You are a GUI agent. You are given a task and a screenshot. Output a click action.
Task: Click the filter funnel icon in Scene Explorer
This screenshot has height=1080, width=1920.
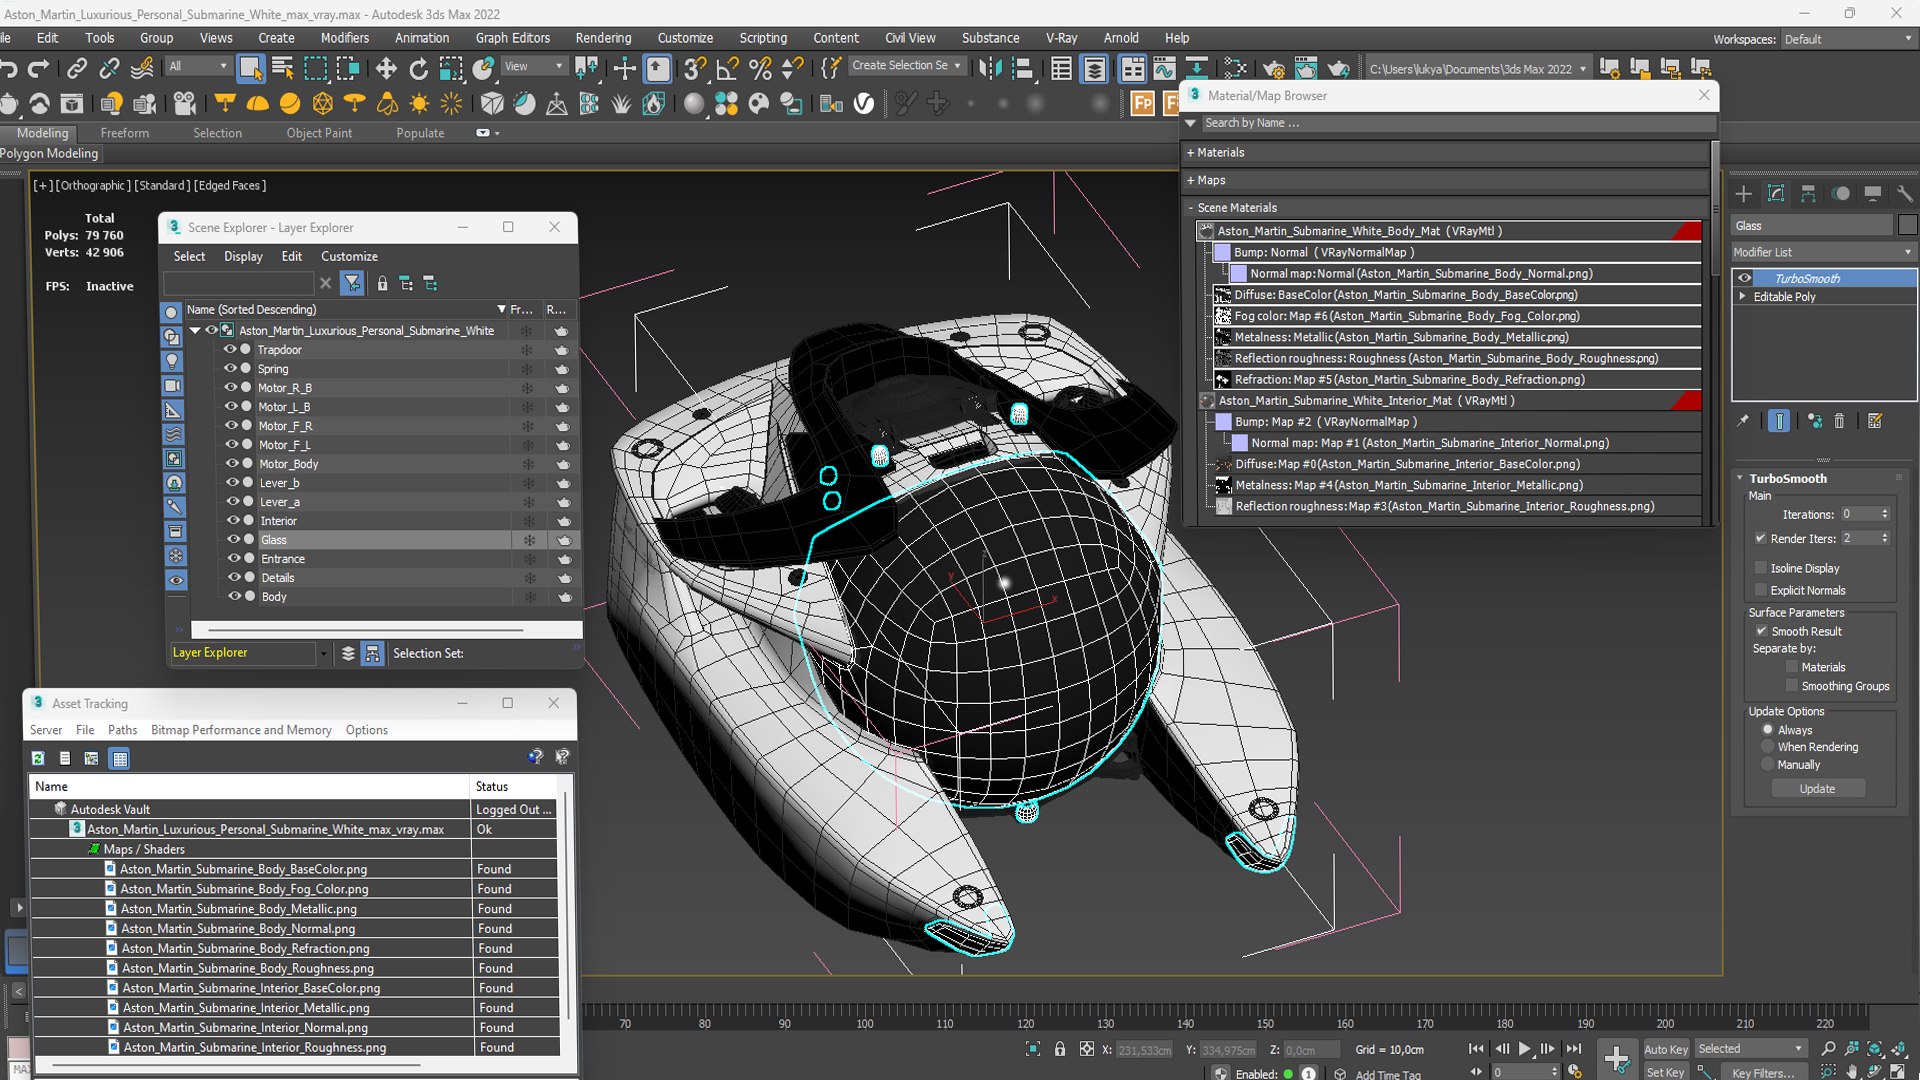pyautogui.click(x=352, y=284)
